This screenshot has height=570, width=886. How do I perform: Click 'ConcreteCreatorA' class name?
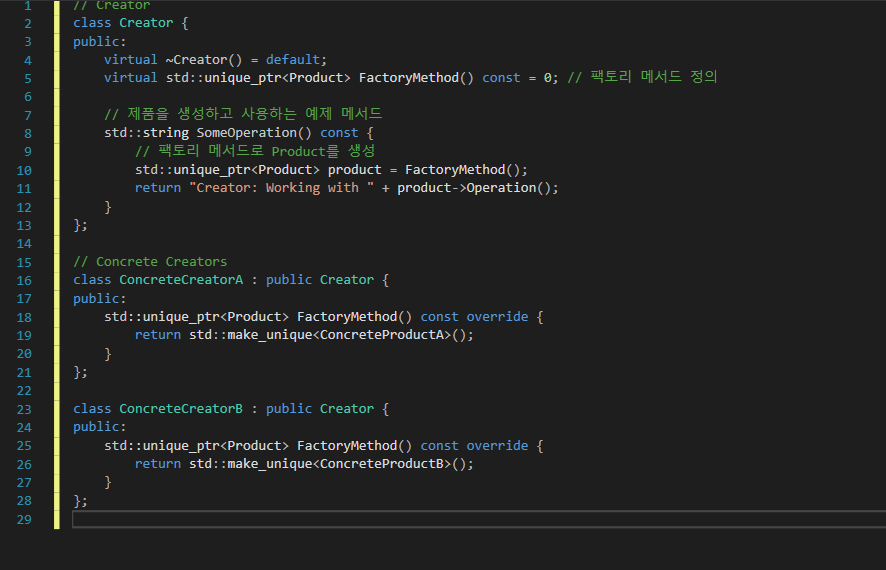pos(181,280)
